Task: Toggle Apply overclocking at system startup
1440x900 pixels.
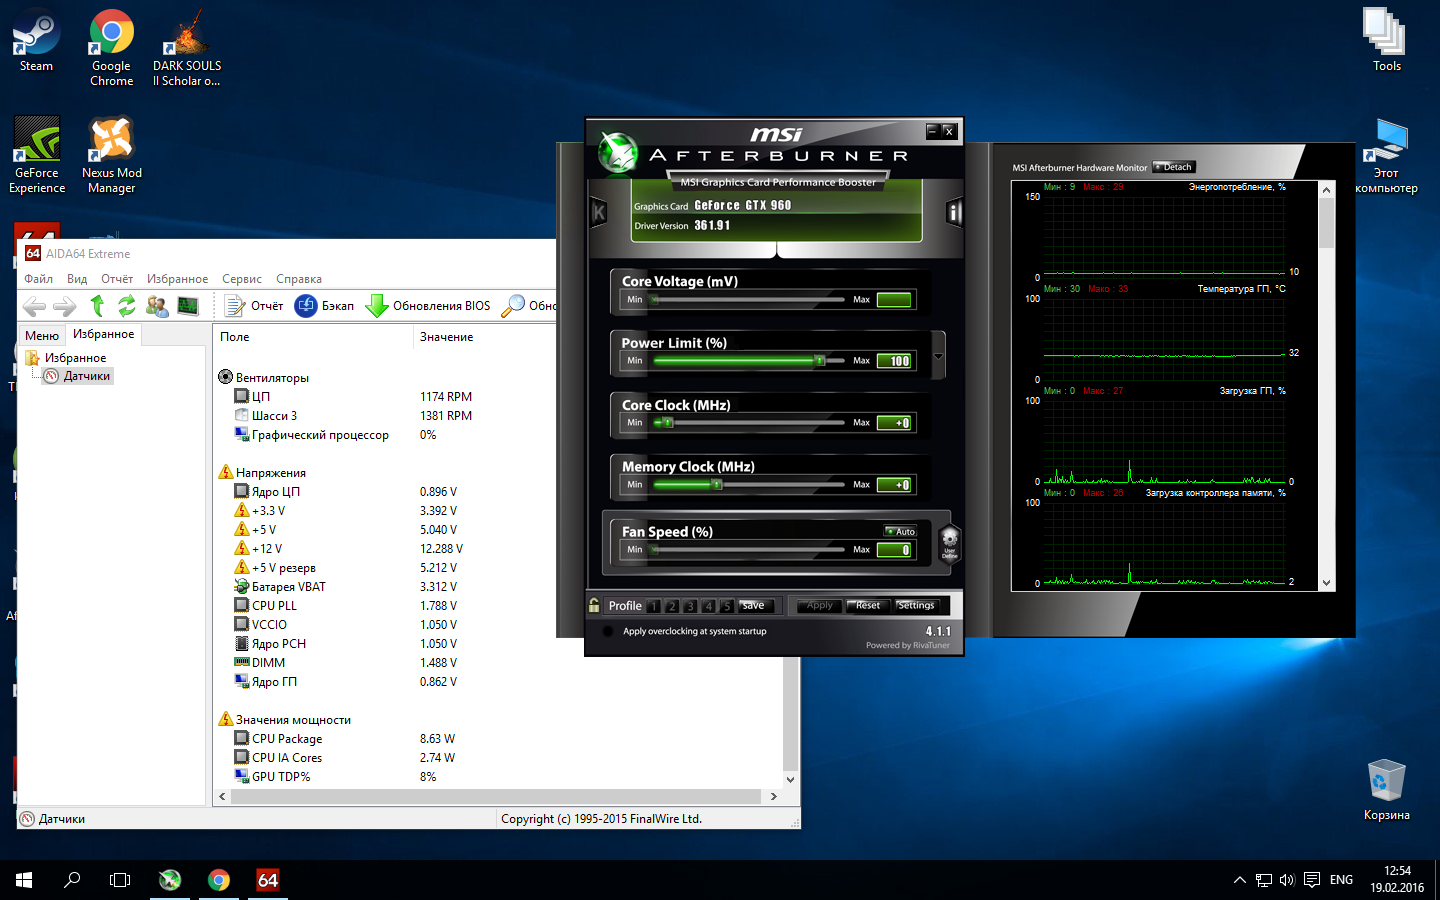Action: [608, 631]
